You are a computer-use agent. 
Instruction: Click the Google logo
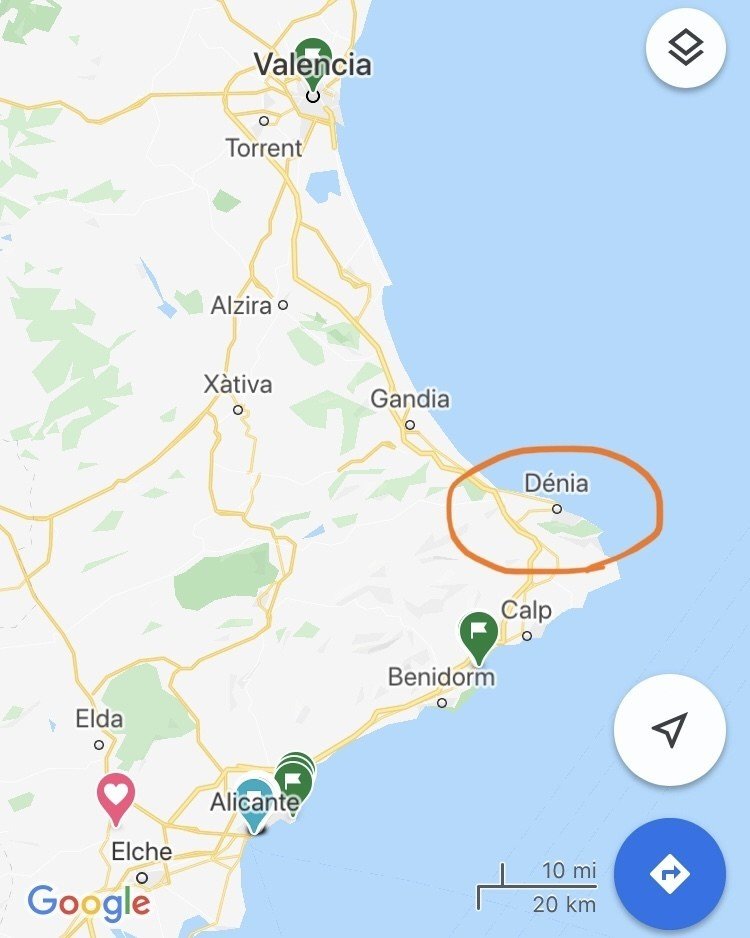pos(89,902)
